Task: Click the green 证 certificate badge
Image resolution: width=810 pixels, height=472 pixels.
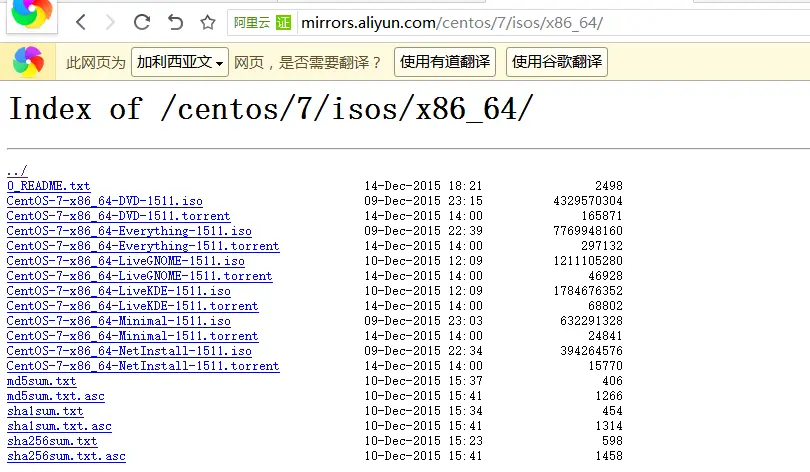Action: [283, 23]
